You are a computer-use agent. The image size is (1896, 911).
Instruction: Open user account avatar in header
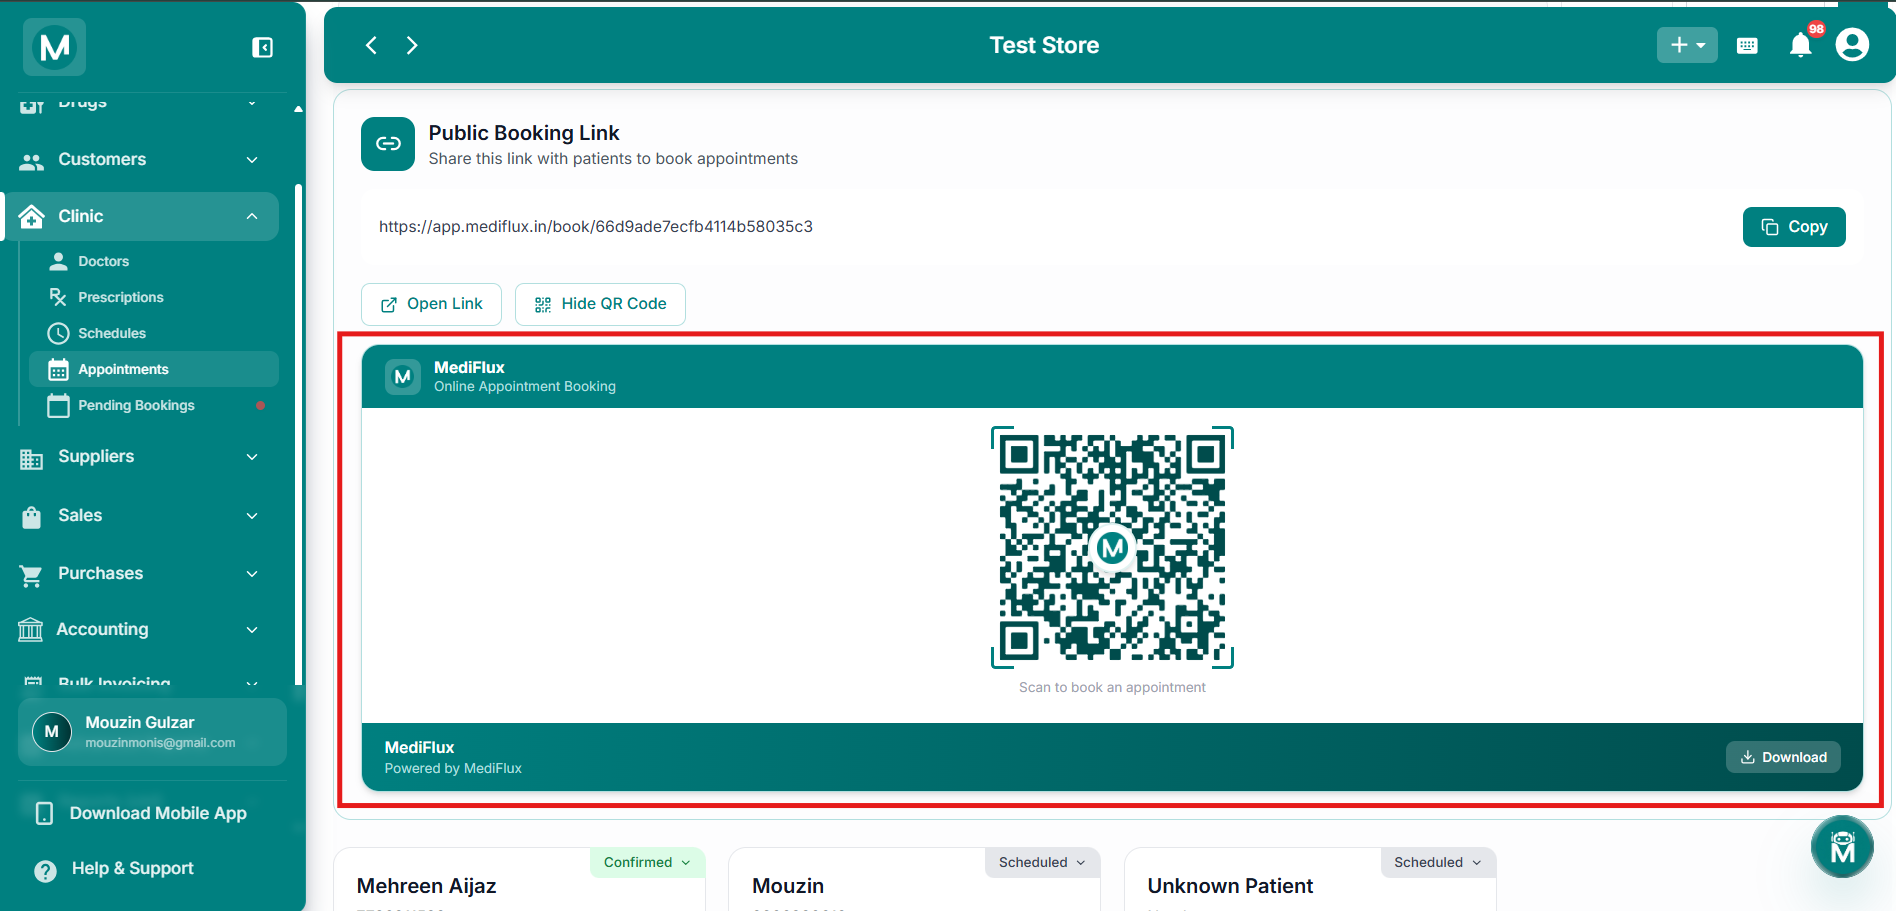coord(1852,45)
